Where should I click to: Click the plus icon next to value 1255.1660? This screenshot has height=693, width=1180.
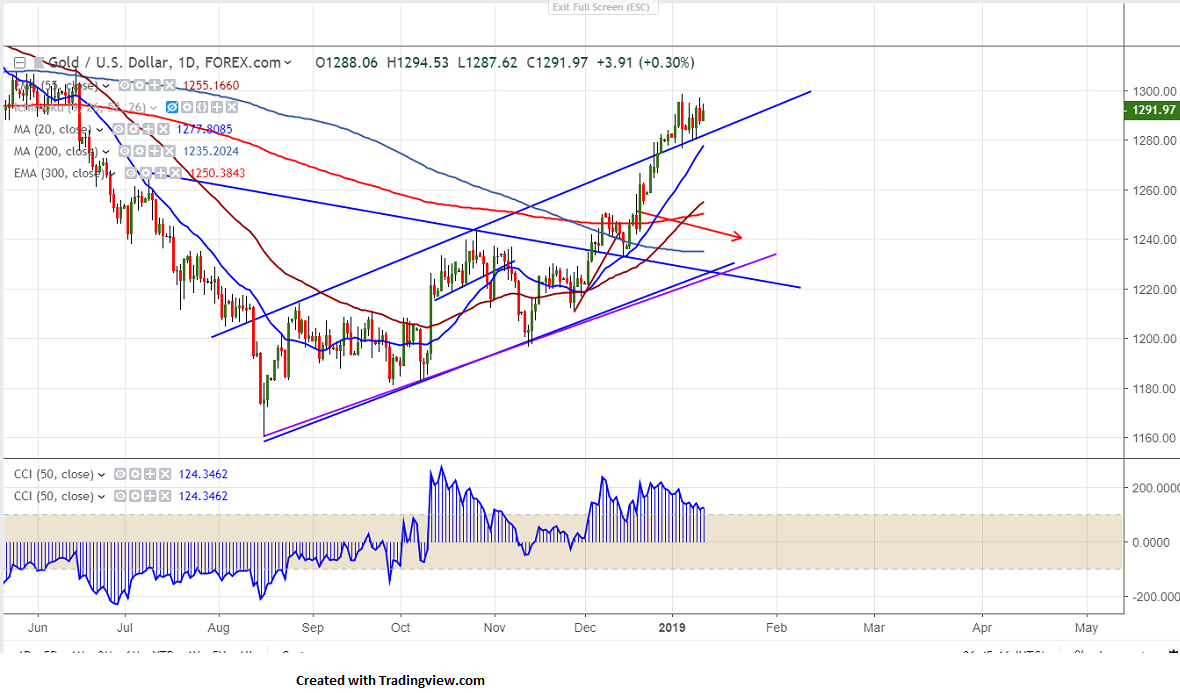click(154, 85)
